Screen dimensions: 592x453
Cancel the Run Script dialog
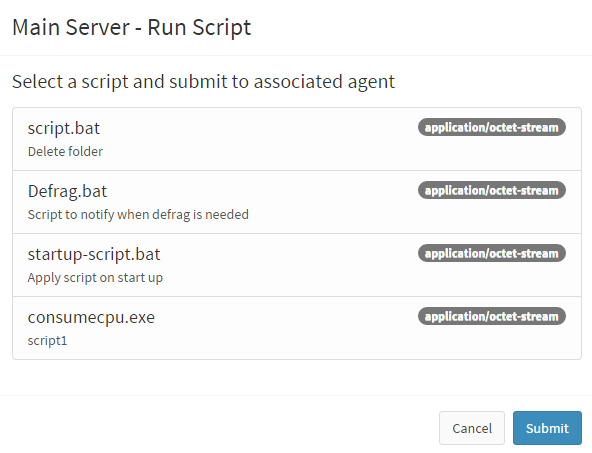point(472,428)
